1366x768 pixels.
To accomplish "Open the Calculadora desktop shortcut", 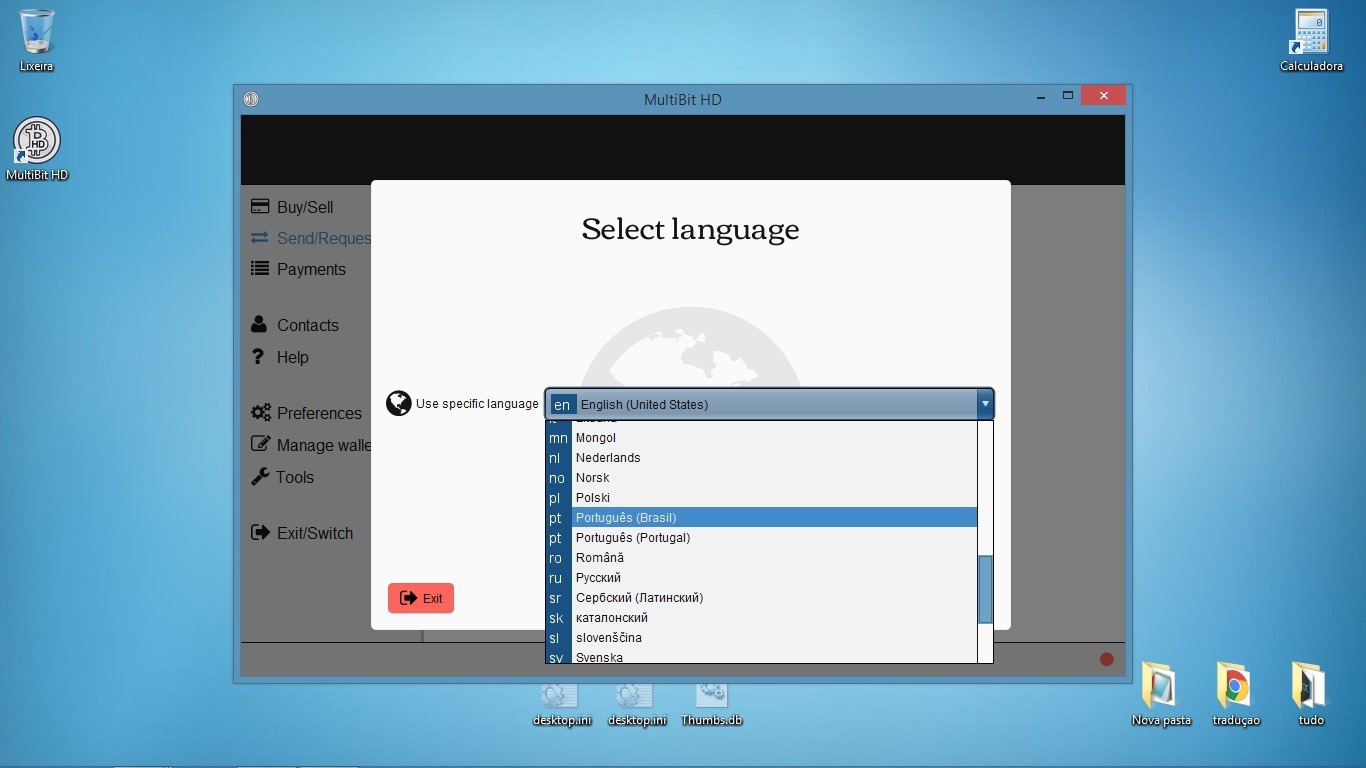I will click(x=1310, y=33).
